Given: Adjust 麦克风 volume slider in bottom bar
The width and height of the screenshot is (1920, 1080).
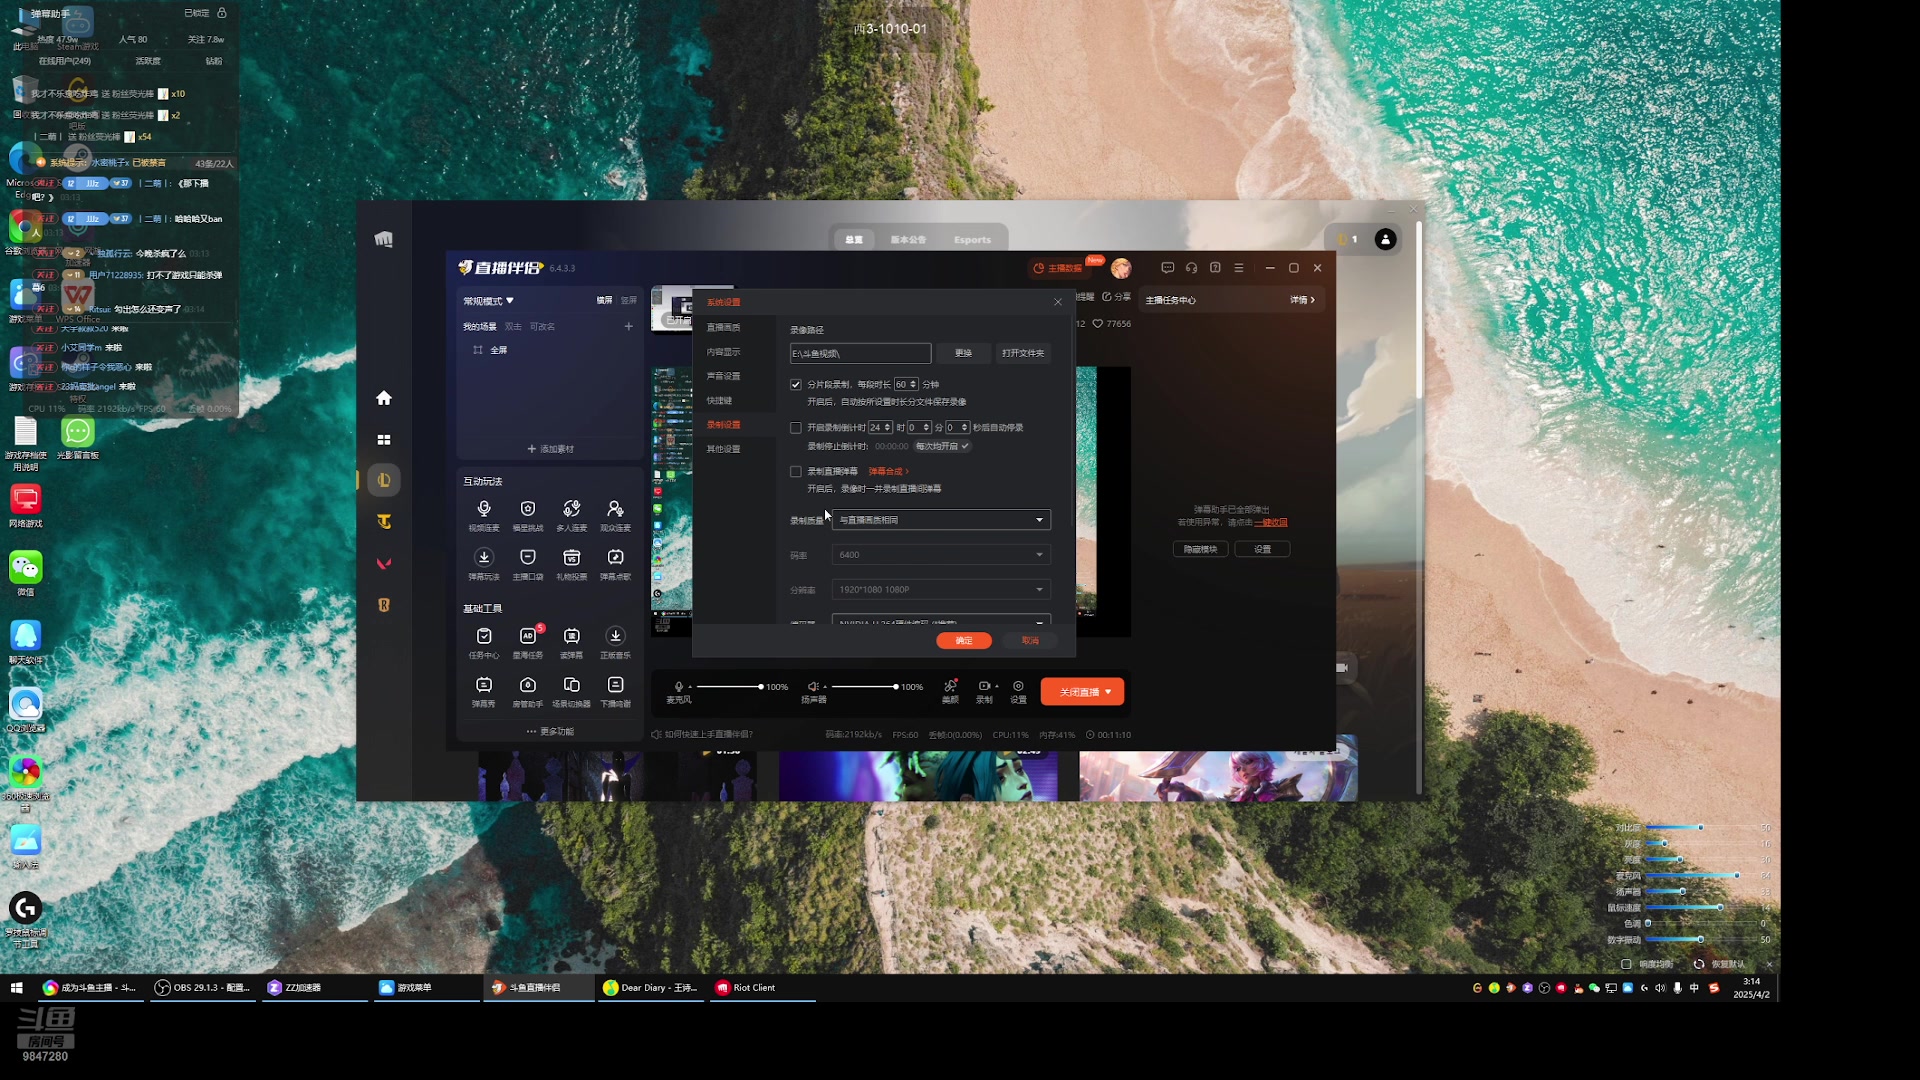Looking at the screenshot, I should click(x=730, y=687).
